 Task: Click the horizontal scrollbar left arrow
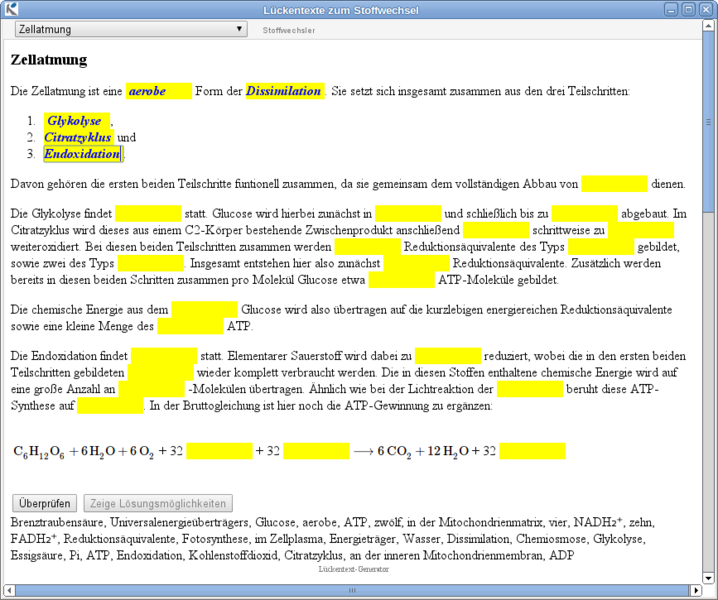point(9,590)
